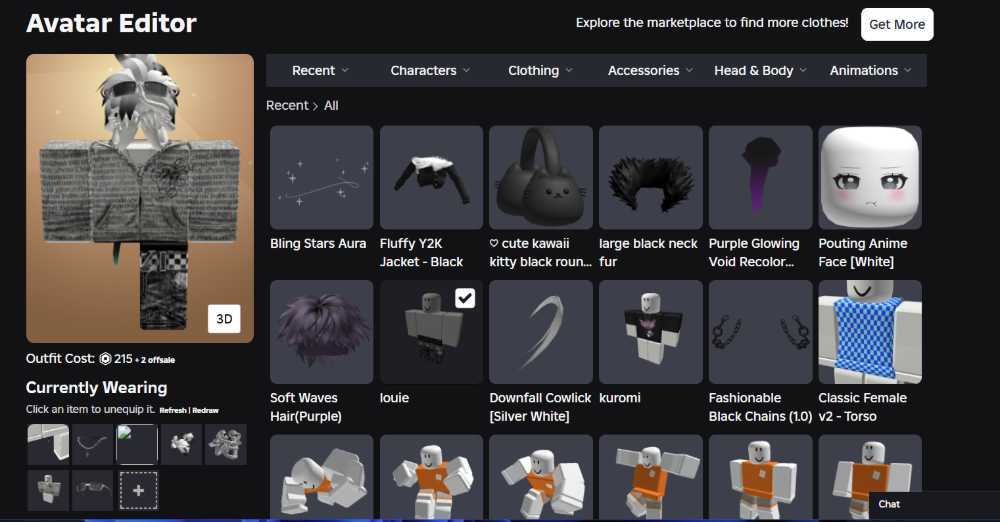This screenshot has height=522, width=1000.
Task: Click the Soft Waves Hair(Purple) label
Action: [x=306, y=407]
